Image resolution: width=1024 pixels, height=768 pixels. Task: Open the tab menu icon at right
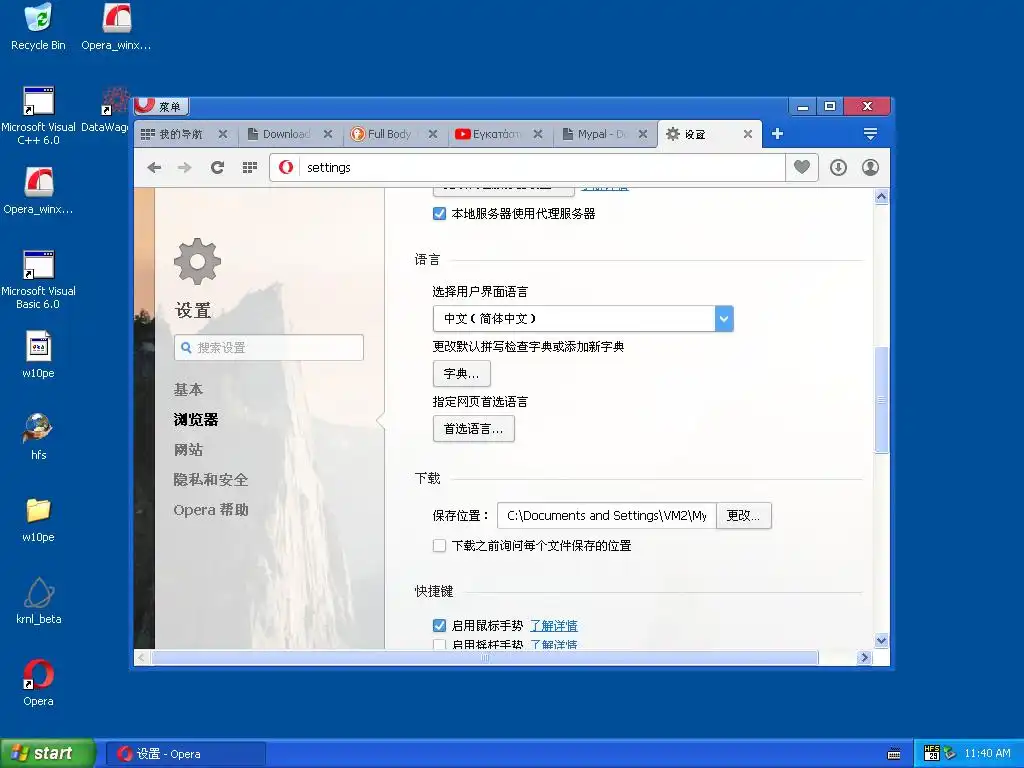pos(870,134)
